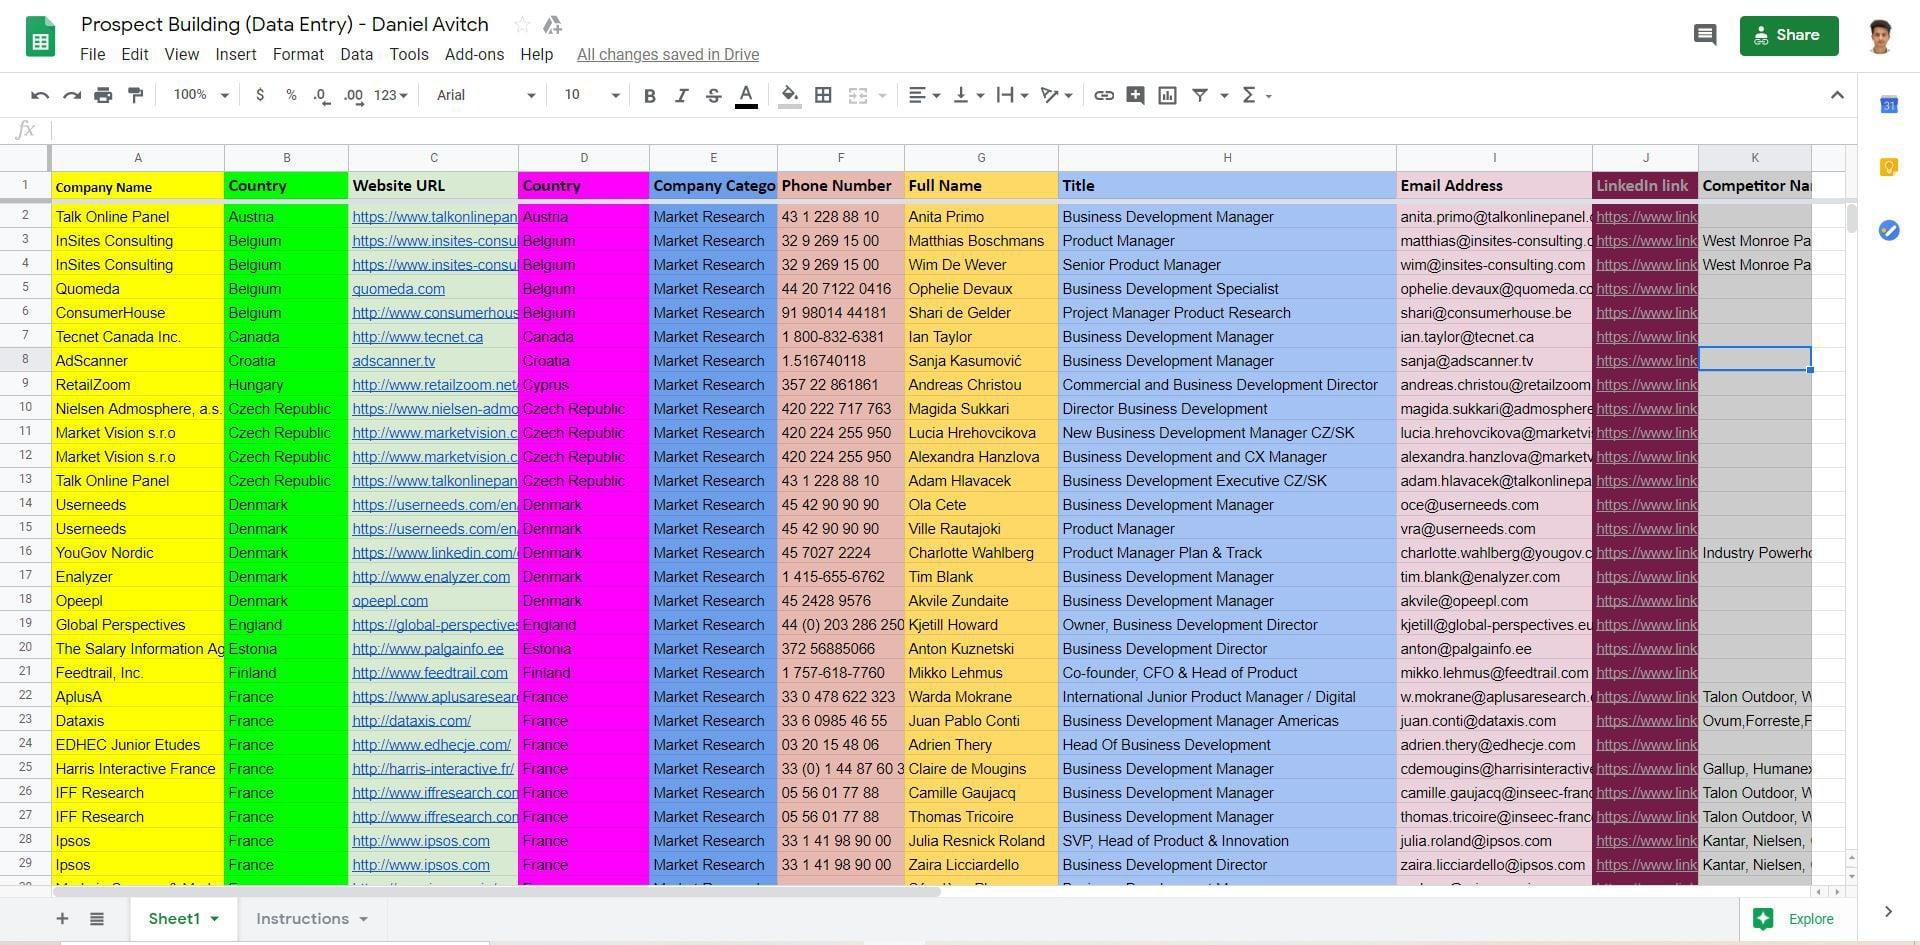Viewport: 1920px width, 945px height.
Task: Open the Google Calendar side panel
Action: click(1888, 103)
